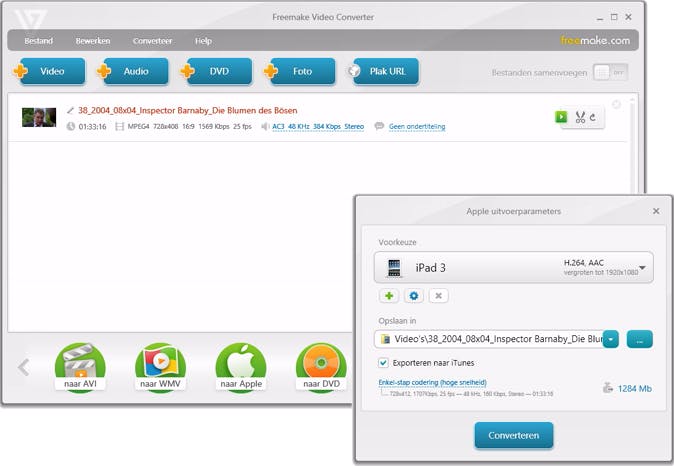Close the Apple uitvoerparameters dialog
The image size is (674, 466).
[656, 211]
